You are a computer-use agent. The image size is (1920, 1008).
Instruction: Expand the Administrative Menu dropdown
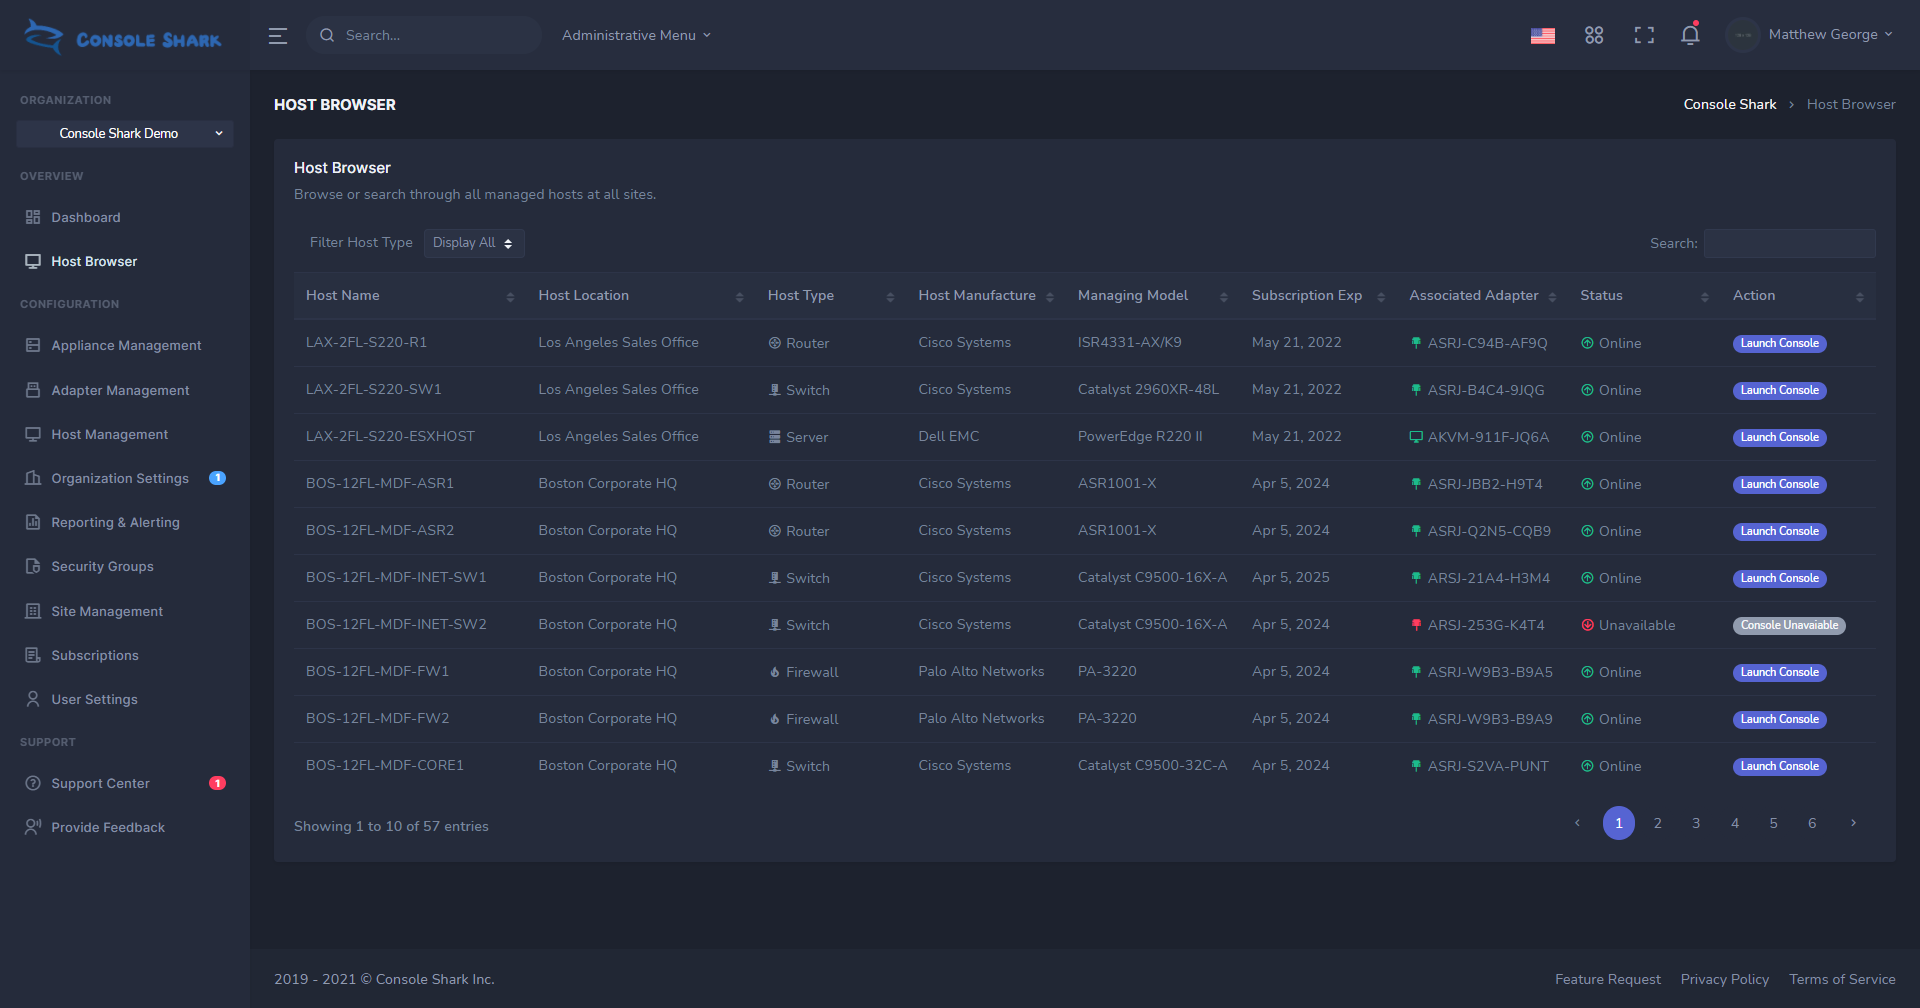pyautogui.click(x=636, y=35)
